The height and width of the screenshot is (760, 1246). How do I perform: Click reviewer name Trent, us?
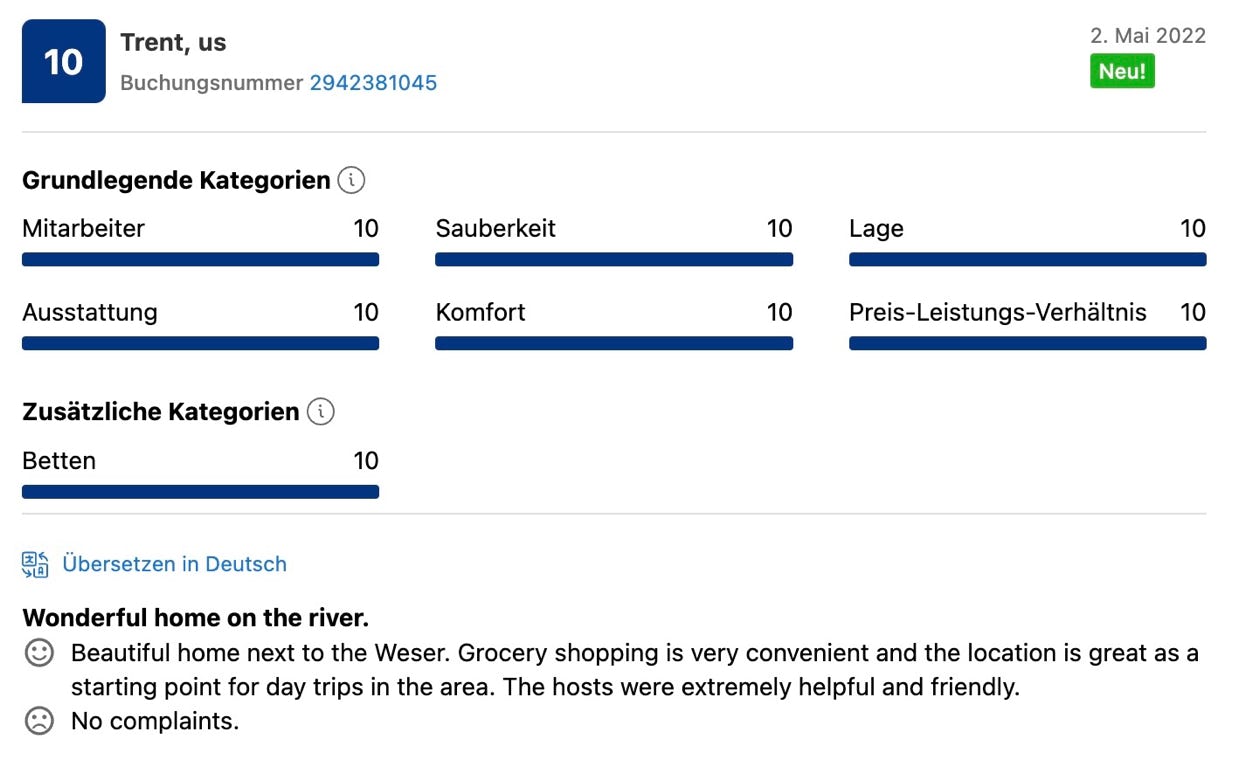coord(173,43)
